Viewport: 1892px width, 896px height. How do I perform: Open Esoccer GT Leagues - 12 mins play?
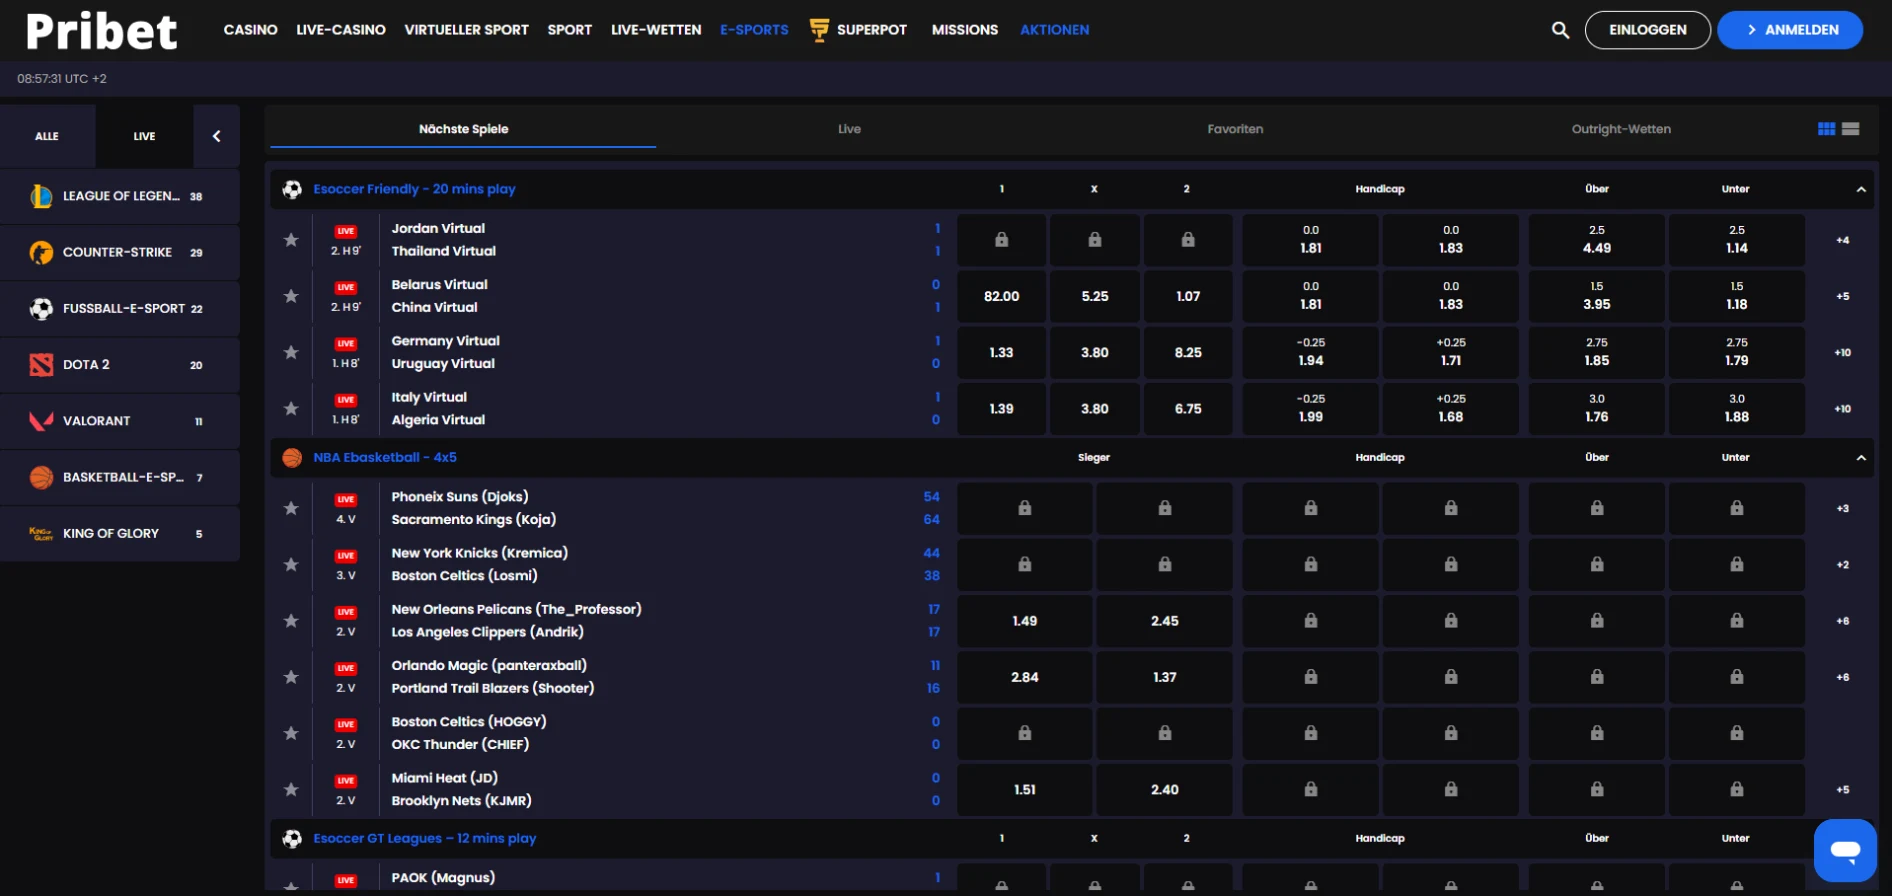click(x=424, y=838)
